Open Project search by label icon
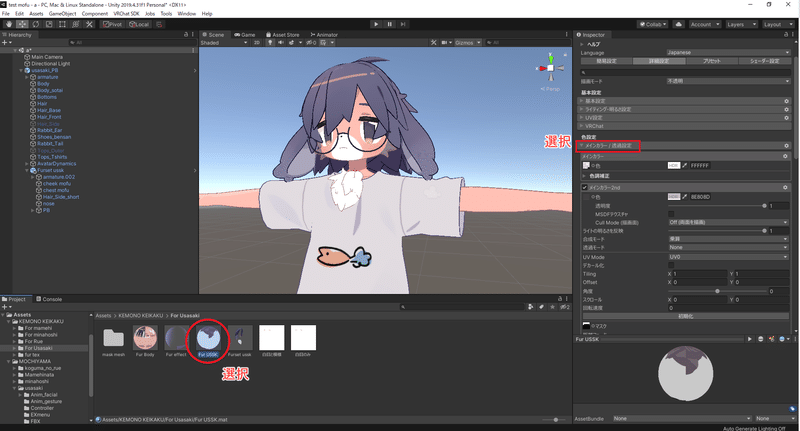800x431 pixels. click(541, 307)
